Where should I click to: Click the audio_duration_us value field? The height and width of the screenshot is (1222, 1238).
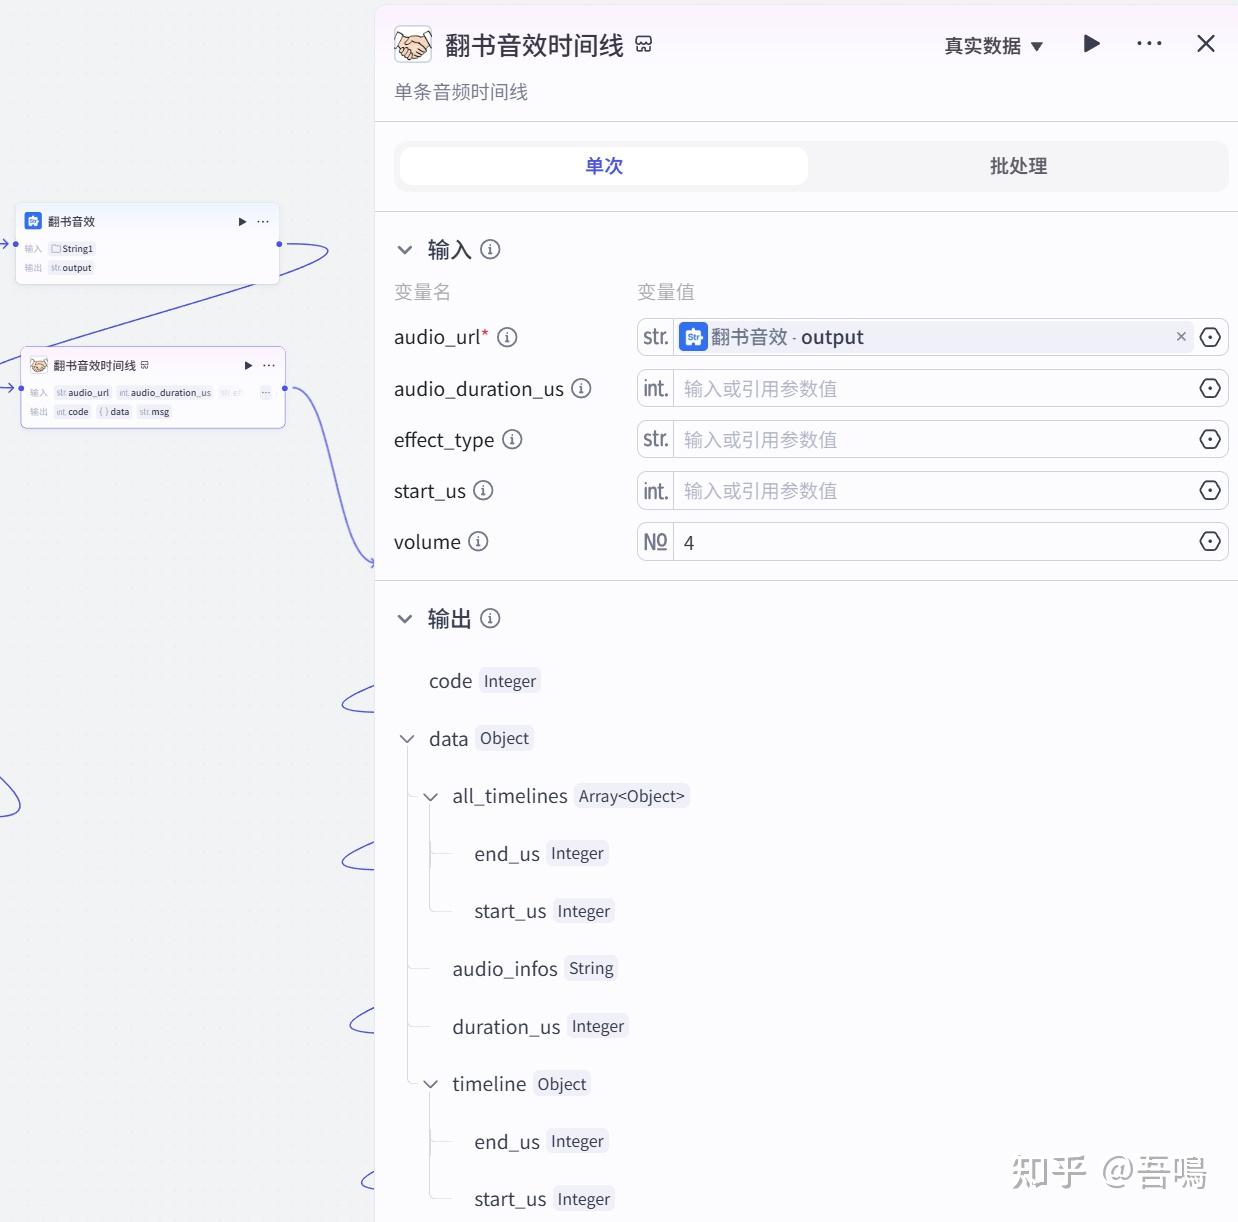(x=935, y=388)
